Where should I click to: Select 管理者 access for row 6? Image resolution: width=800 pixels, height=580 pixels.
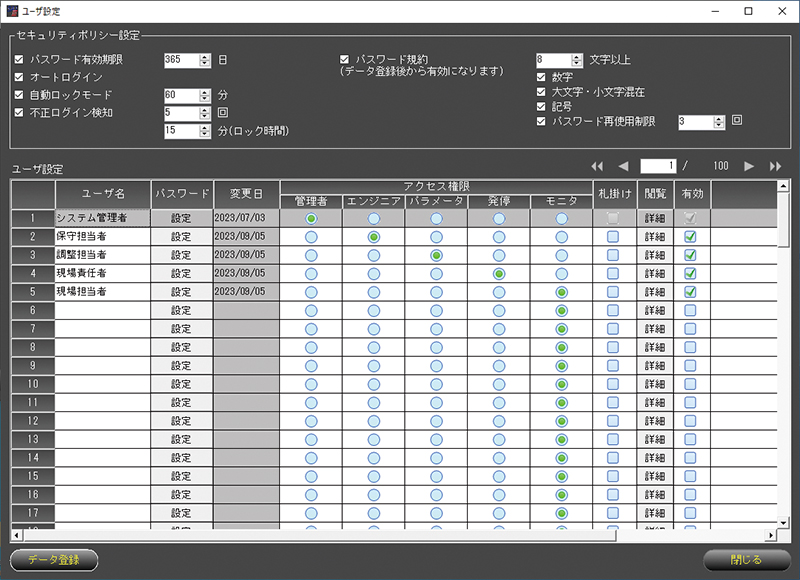pos(311,311)
